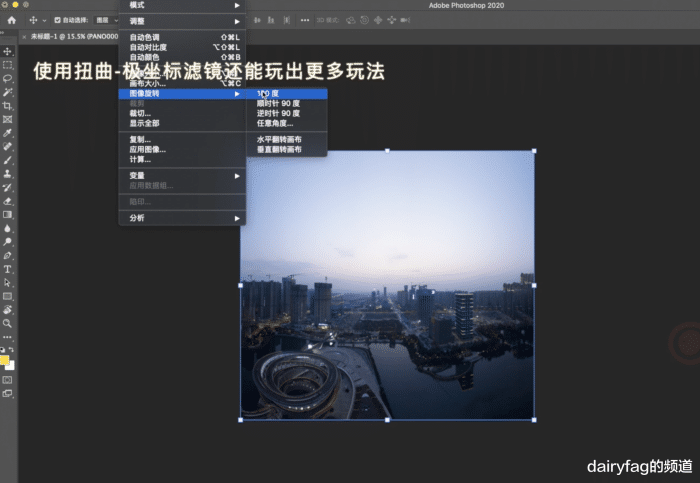Click the 3D slide icon in the options bar
The width and height of the screenshot is (700, 483).
[x=392, y=20]
